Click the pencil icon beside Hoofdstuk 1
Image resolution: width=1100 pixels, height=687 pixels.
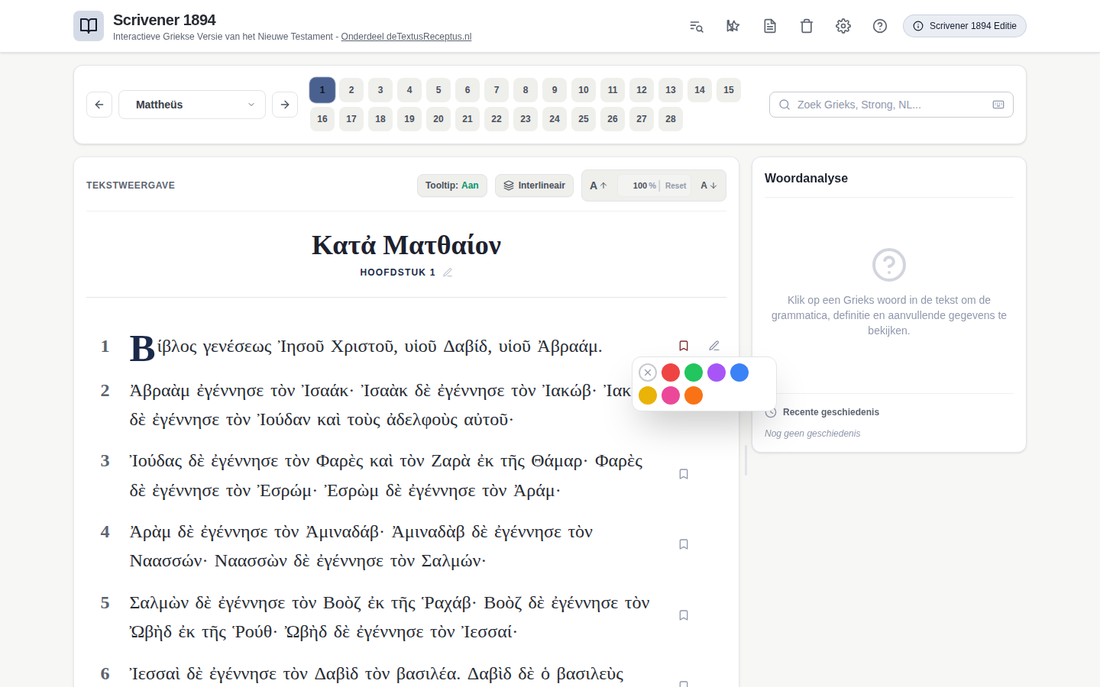click(x=448, y=272)
